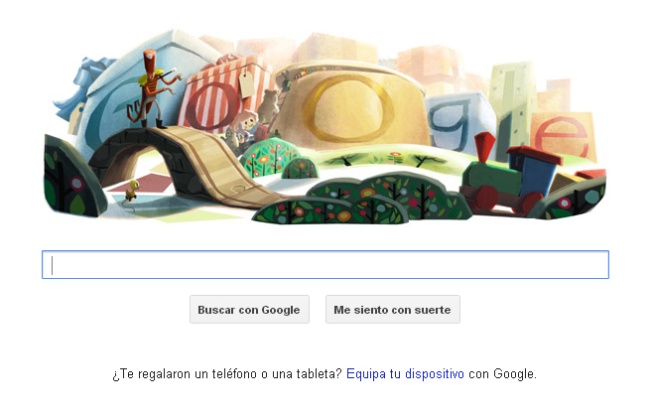Click the small yellow wind-up toy under bridge
This screenshot has width=650, height=415.
point(133,191)
